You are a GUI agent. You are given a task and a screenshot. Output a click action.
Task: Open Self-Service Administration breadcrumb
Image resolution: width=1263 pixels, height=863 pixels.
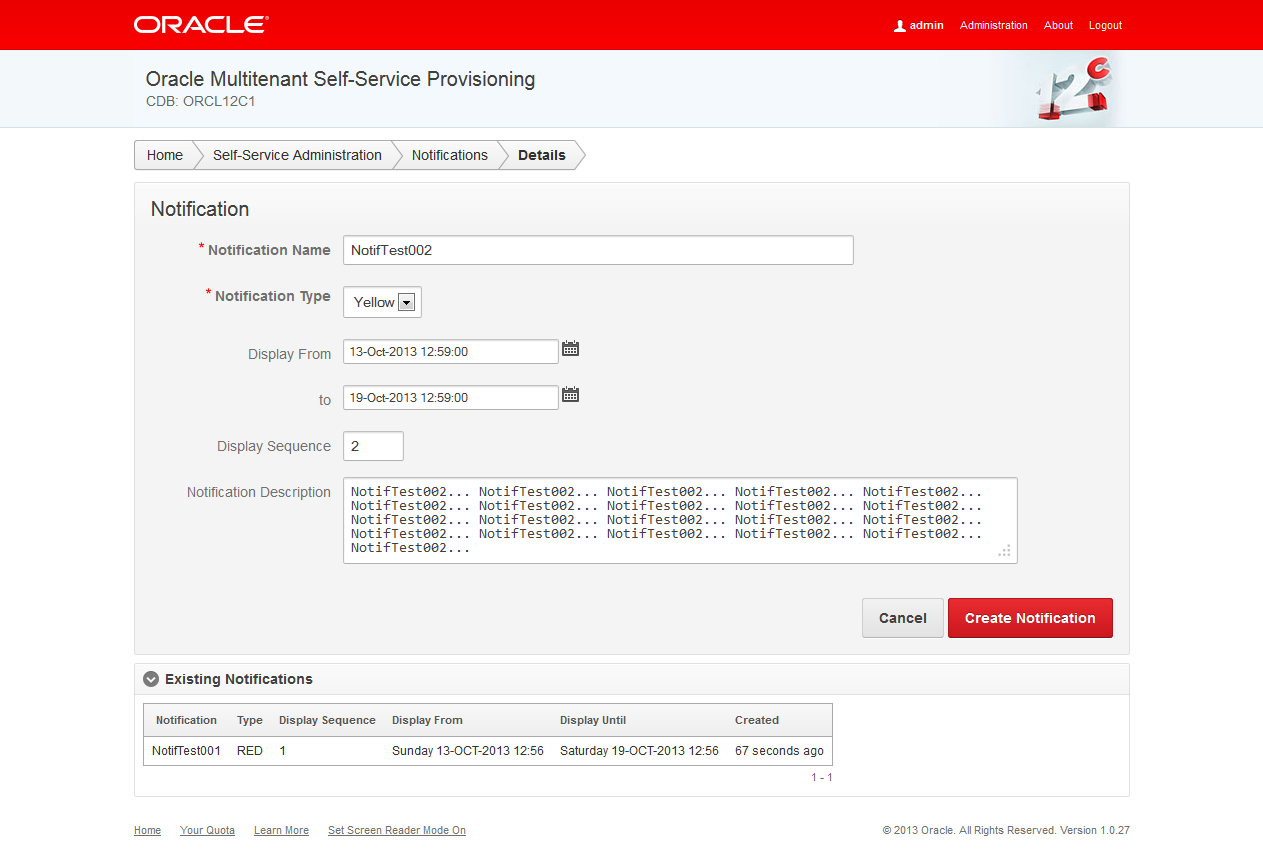297,155
